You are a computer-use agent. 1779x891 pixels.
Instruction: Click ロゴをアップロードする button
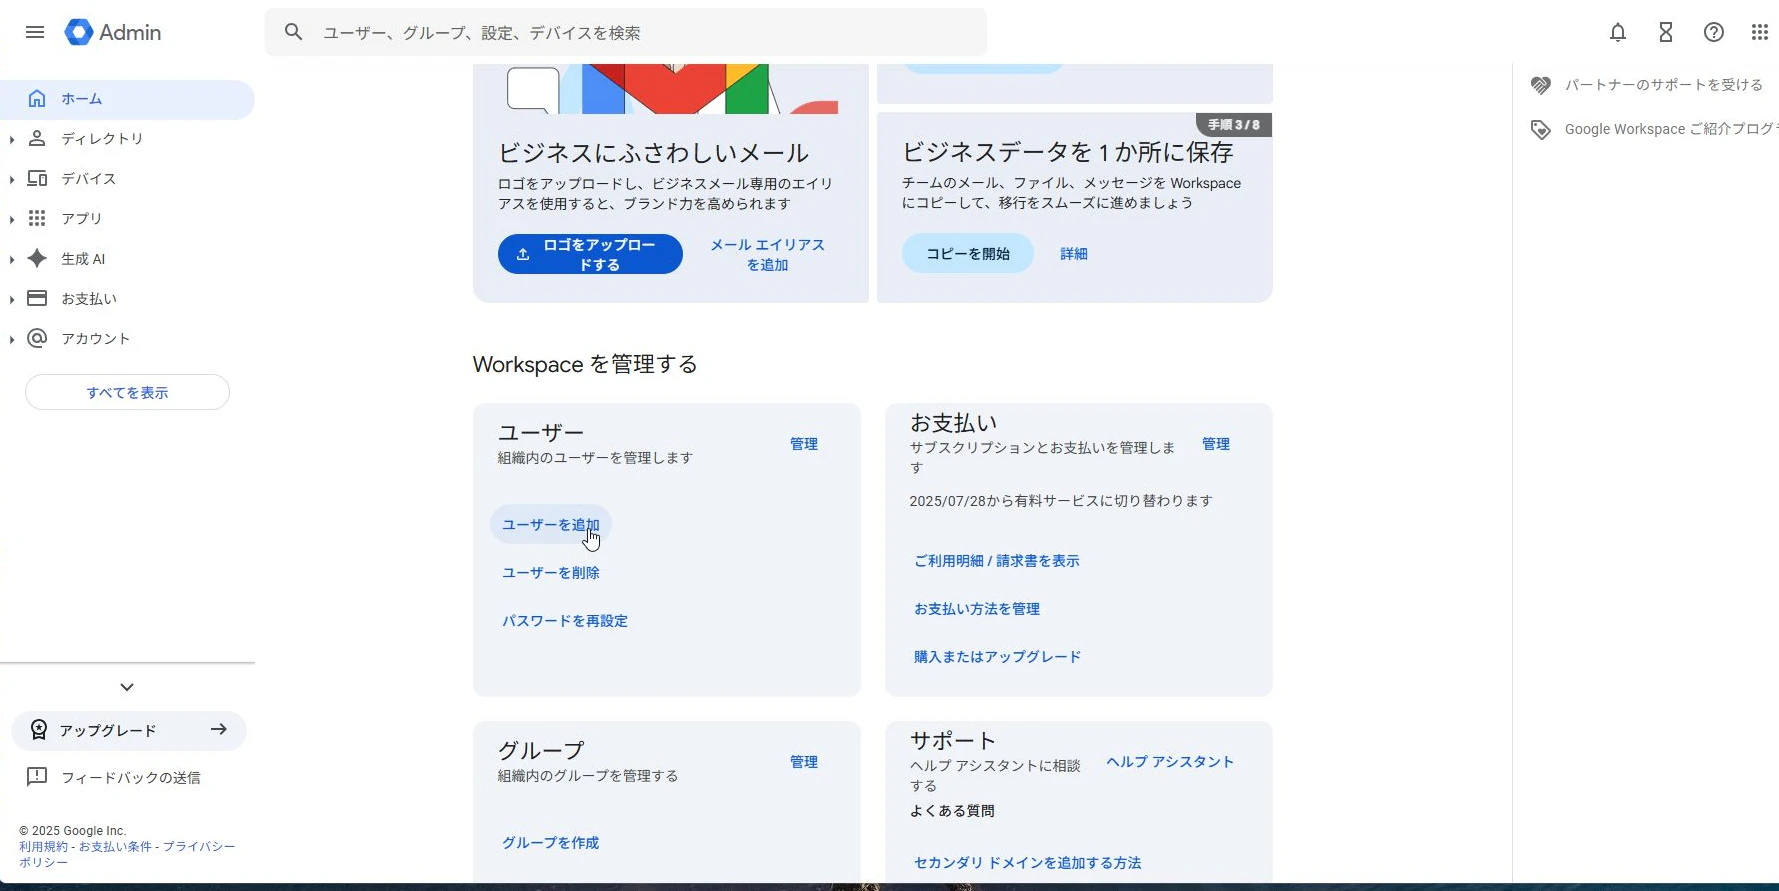[x=590, y=254]
